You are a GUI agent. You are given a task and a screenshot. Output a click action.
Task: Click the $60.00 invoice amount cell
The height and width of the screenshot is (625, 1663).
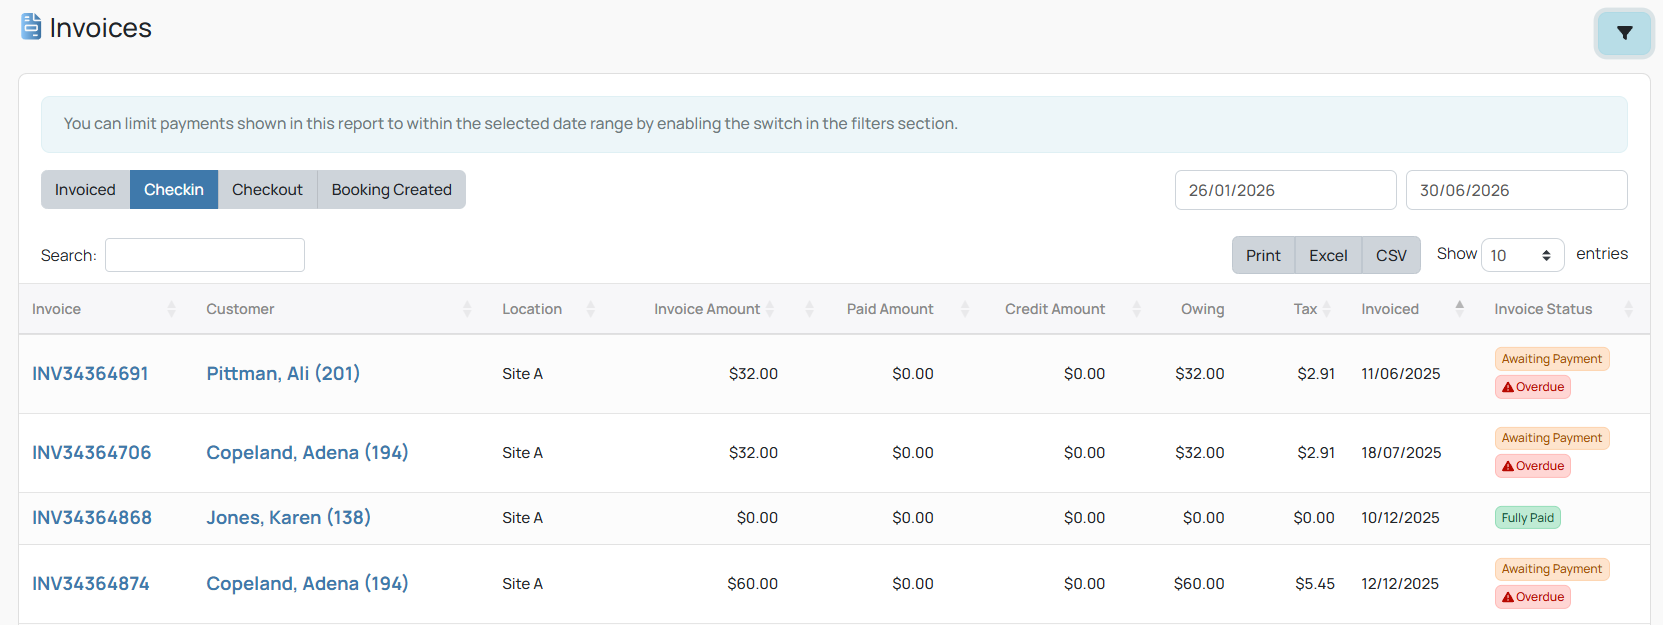pos(752,584)
